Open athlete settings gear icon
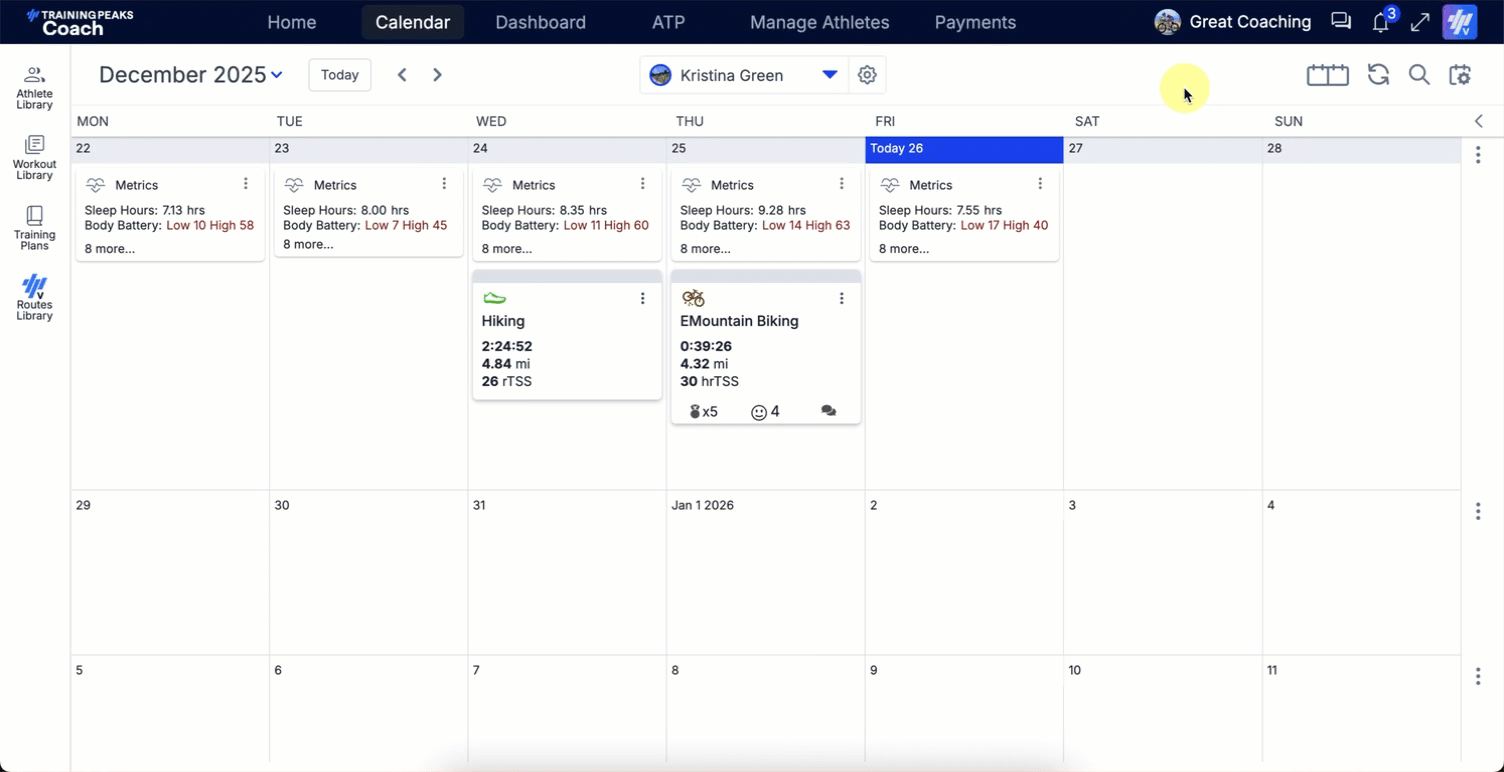1504x772 pixels. (867, 75)
